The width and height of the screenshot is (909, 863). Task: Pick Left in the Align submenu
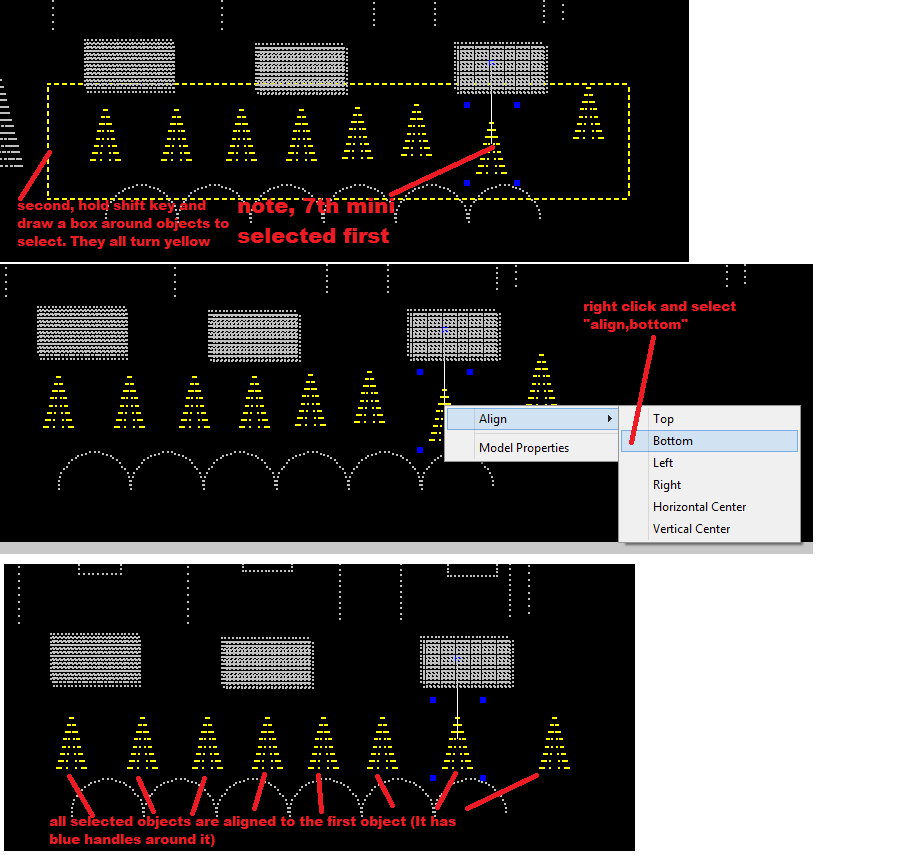[709, 463]
